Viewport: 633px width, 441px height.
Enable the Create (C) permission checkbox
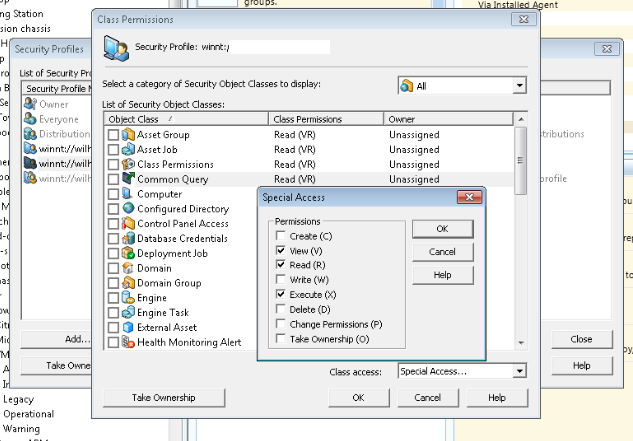[281, 235]
